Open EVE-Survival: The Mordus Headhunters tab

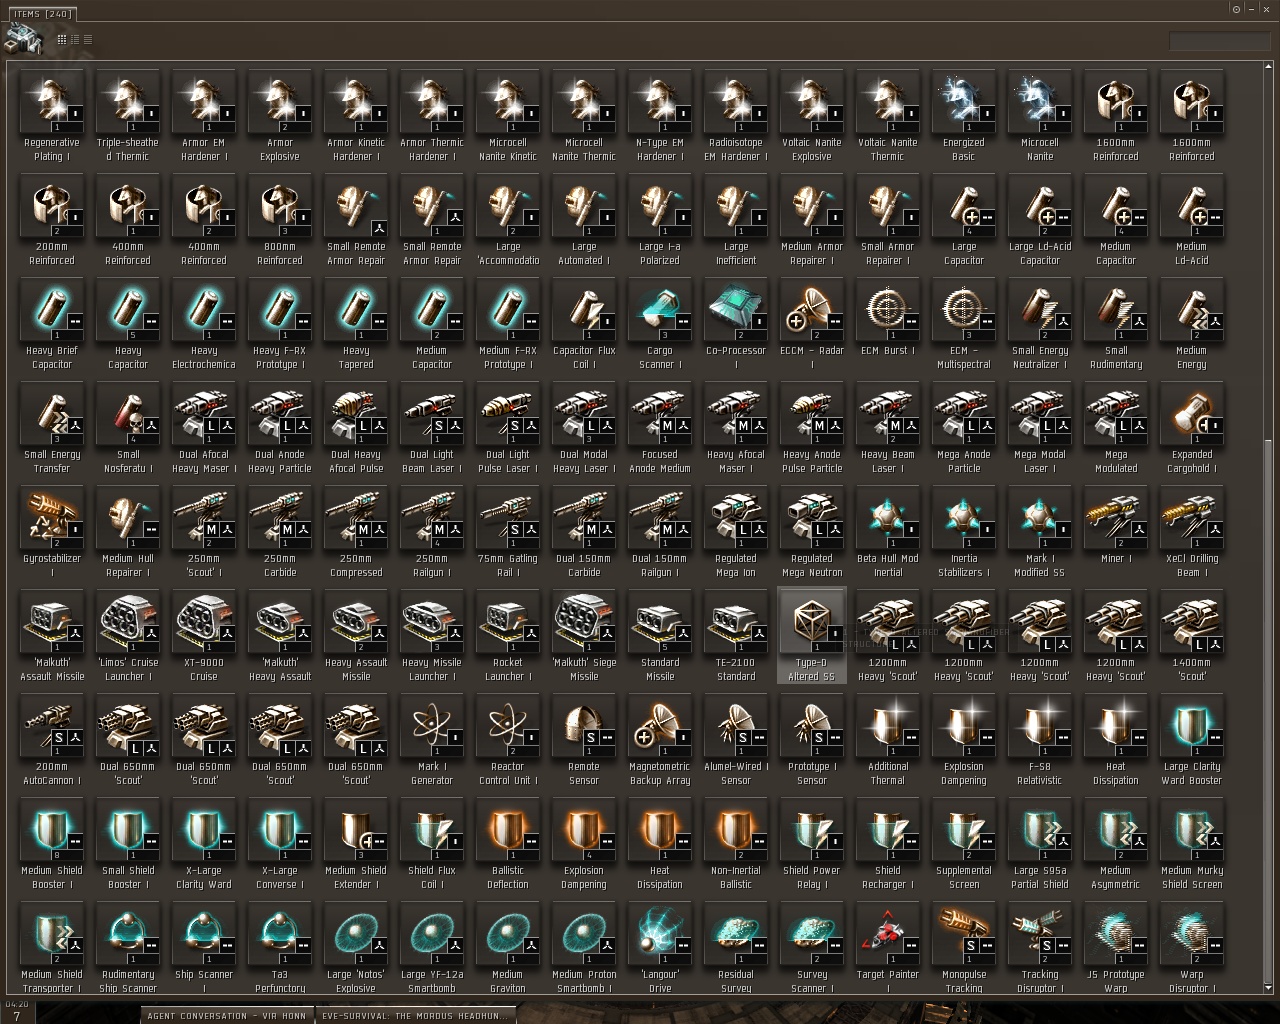[415, 1015]
